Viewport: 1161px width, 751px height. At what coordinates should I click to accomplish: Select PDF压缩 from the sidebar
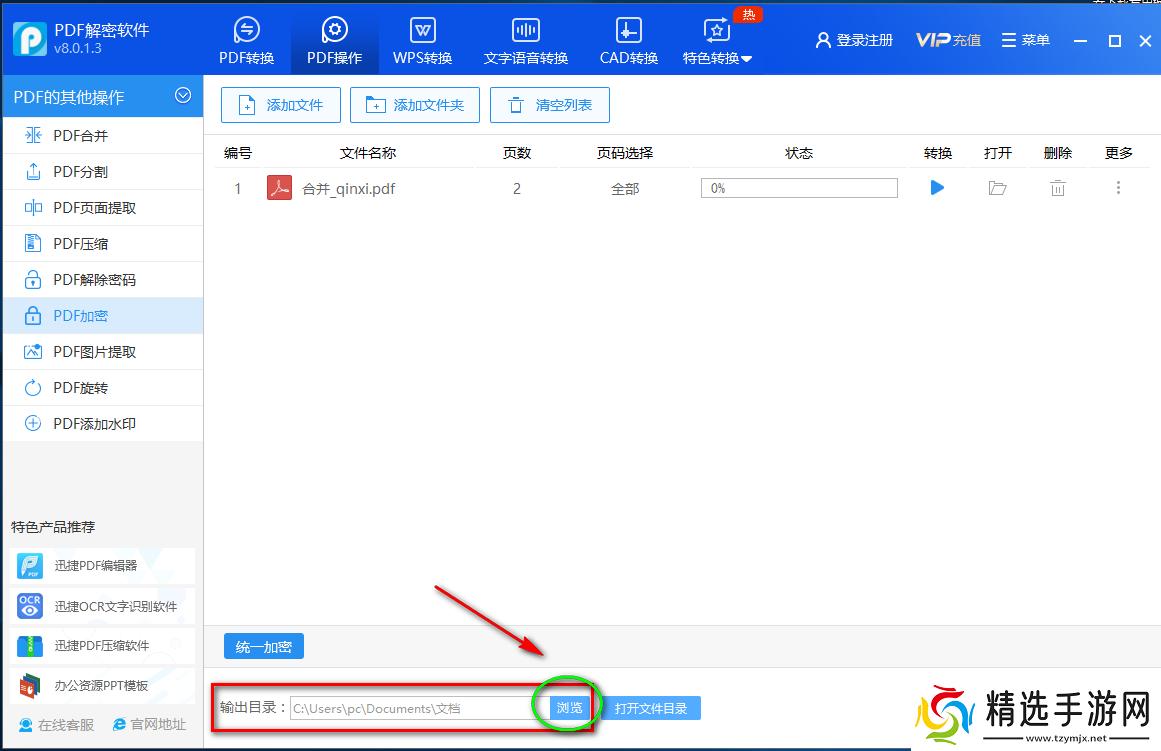60,243
